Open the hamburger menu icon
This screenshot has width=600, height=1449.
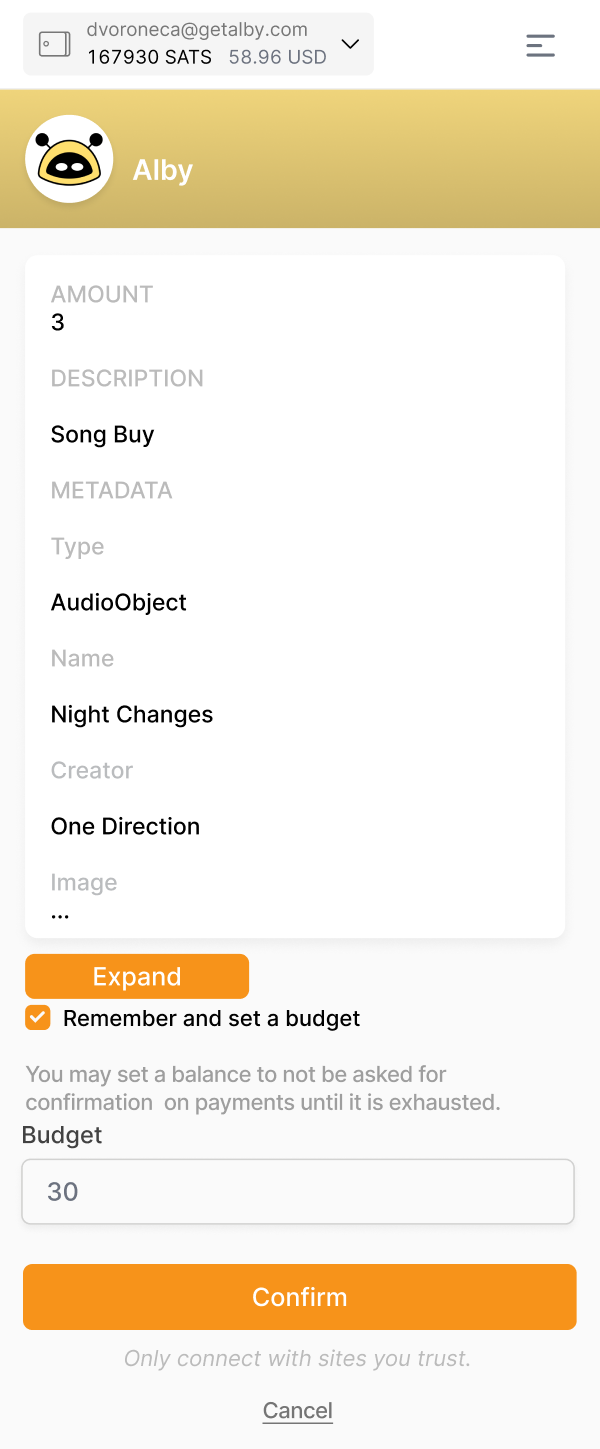tap(540, 45)
